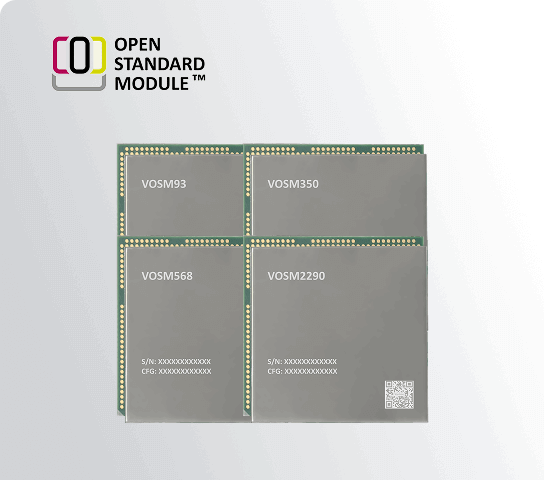Image resolution: width=544 pixels, height=480 pixels.
Task: Select the VOSM2290 module label
Action: 296,276
